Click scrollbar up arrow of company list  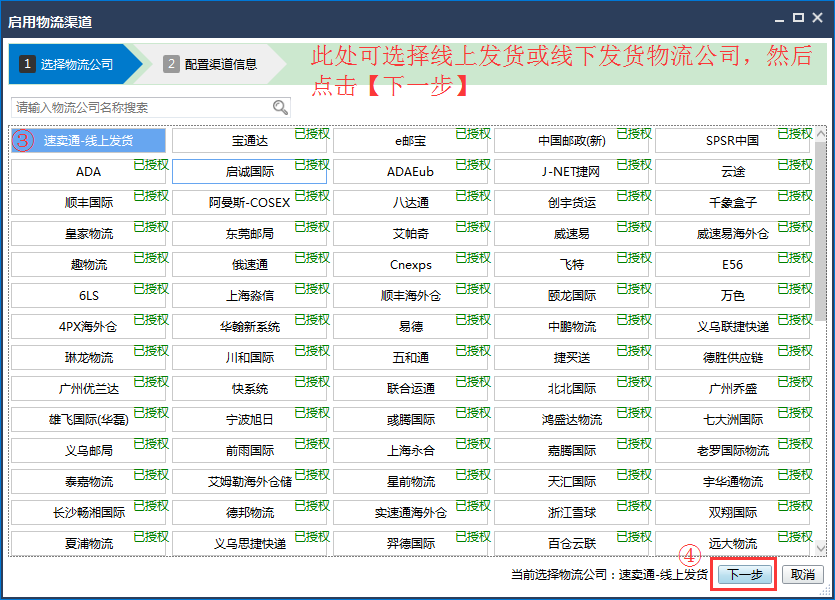821,133
